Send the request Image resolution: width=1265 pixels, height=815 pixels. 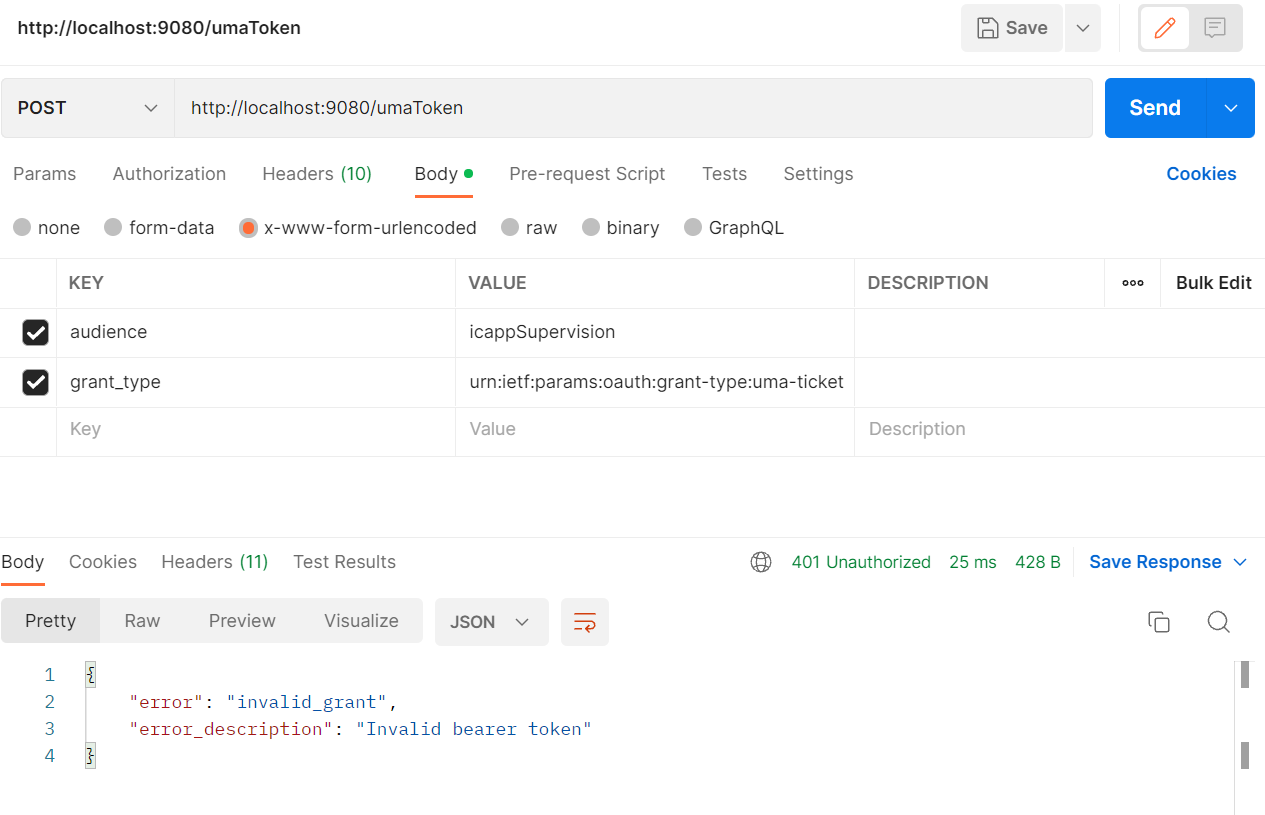pos(1155,108)
